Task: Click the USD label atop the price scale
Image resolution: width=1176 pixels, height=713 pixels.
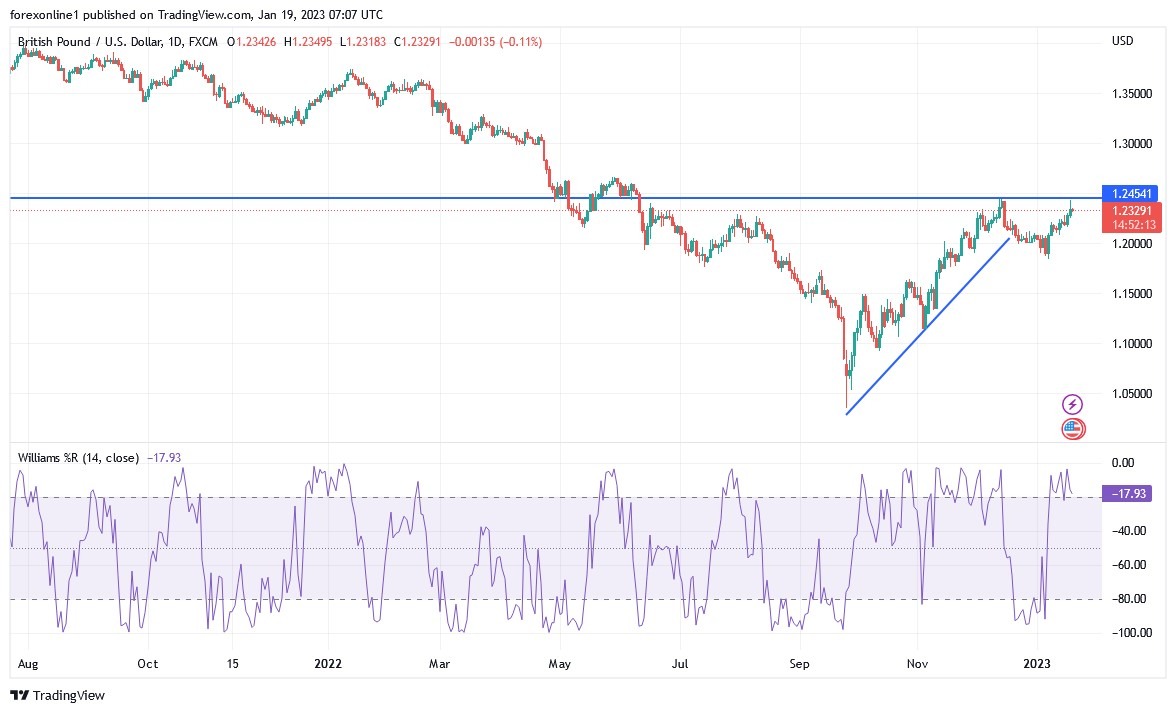Action: [1122, 41]
